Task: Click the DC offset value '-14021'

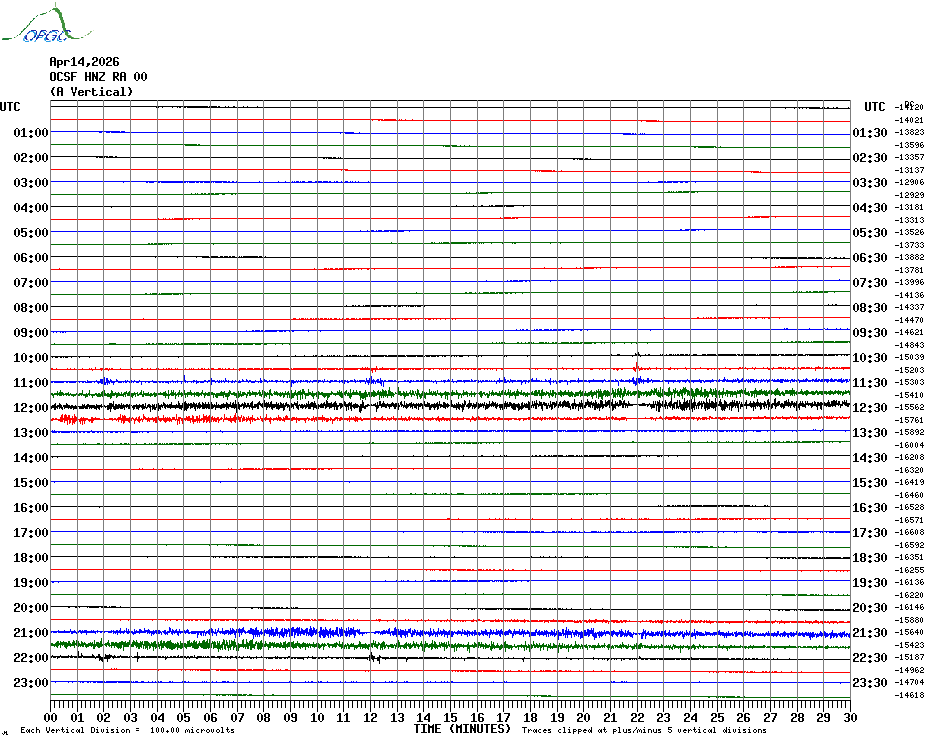Action: click(909, 120)
